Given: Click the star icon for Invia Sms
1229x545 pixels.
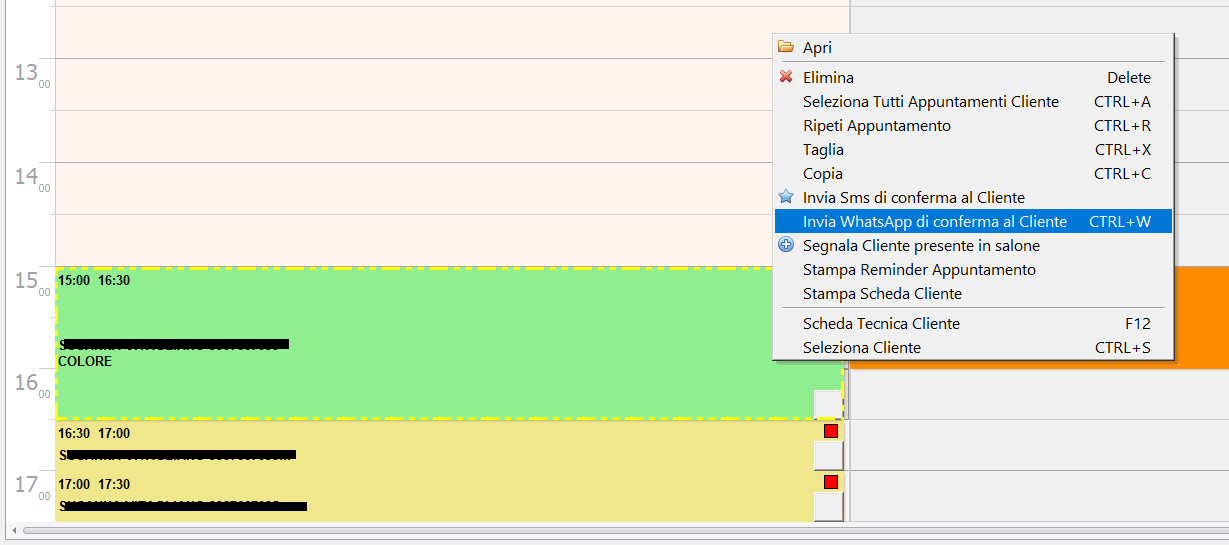Looking at the screenshot, I should pos(786,197).
